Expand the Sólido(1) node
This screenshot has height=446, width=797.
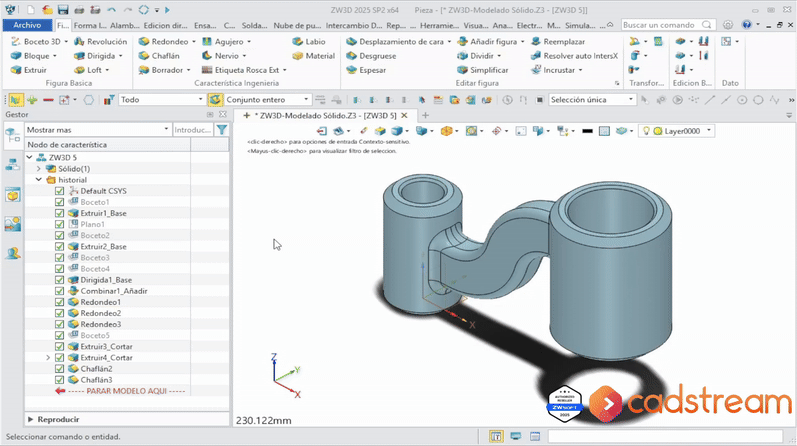[x=39, y=168]
